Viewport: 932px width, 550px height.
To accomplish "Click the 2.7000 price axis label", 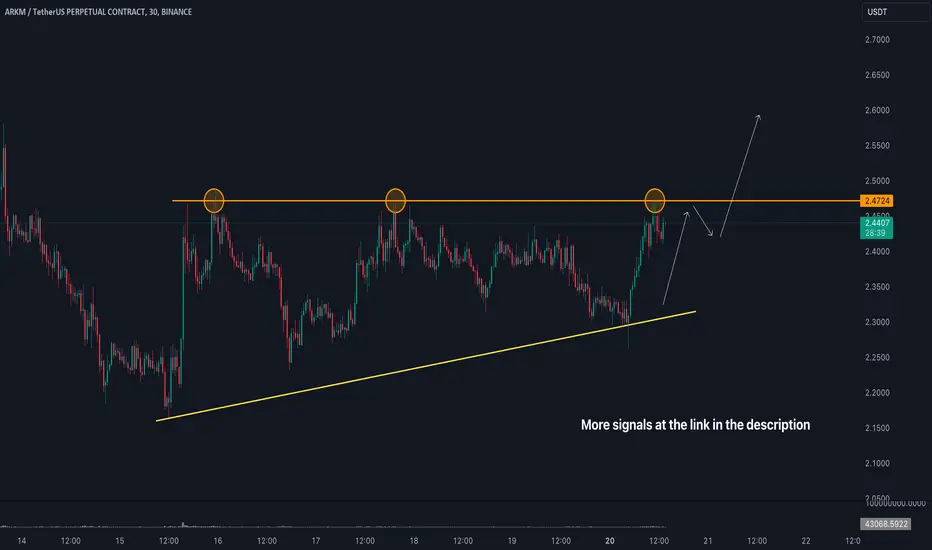I will 877,40.
